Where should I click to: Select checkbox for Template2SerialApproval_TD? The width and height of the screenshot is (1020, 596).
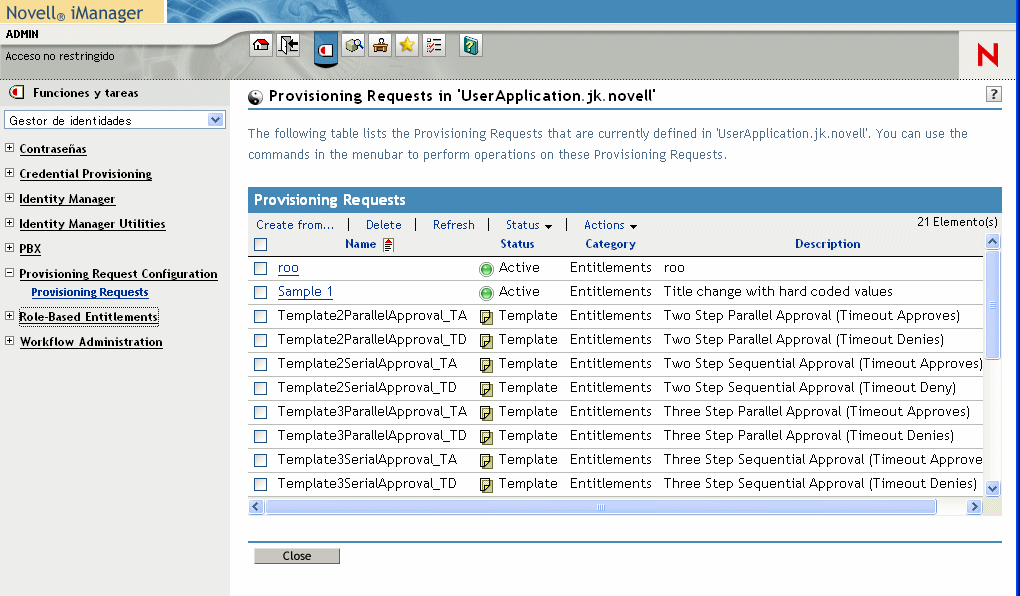click(261, 388)
